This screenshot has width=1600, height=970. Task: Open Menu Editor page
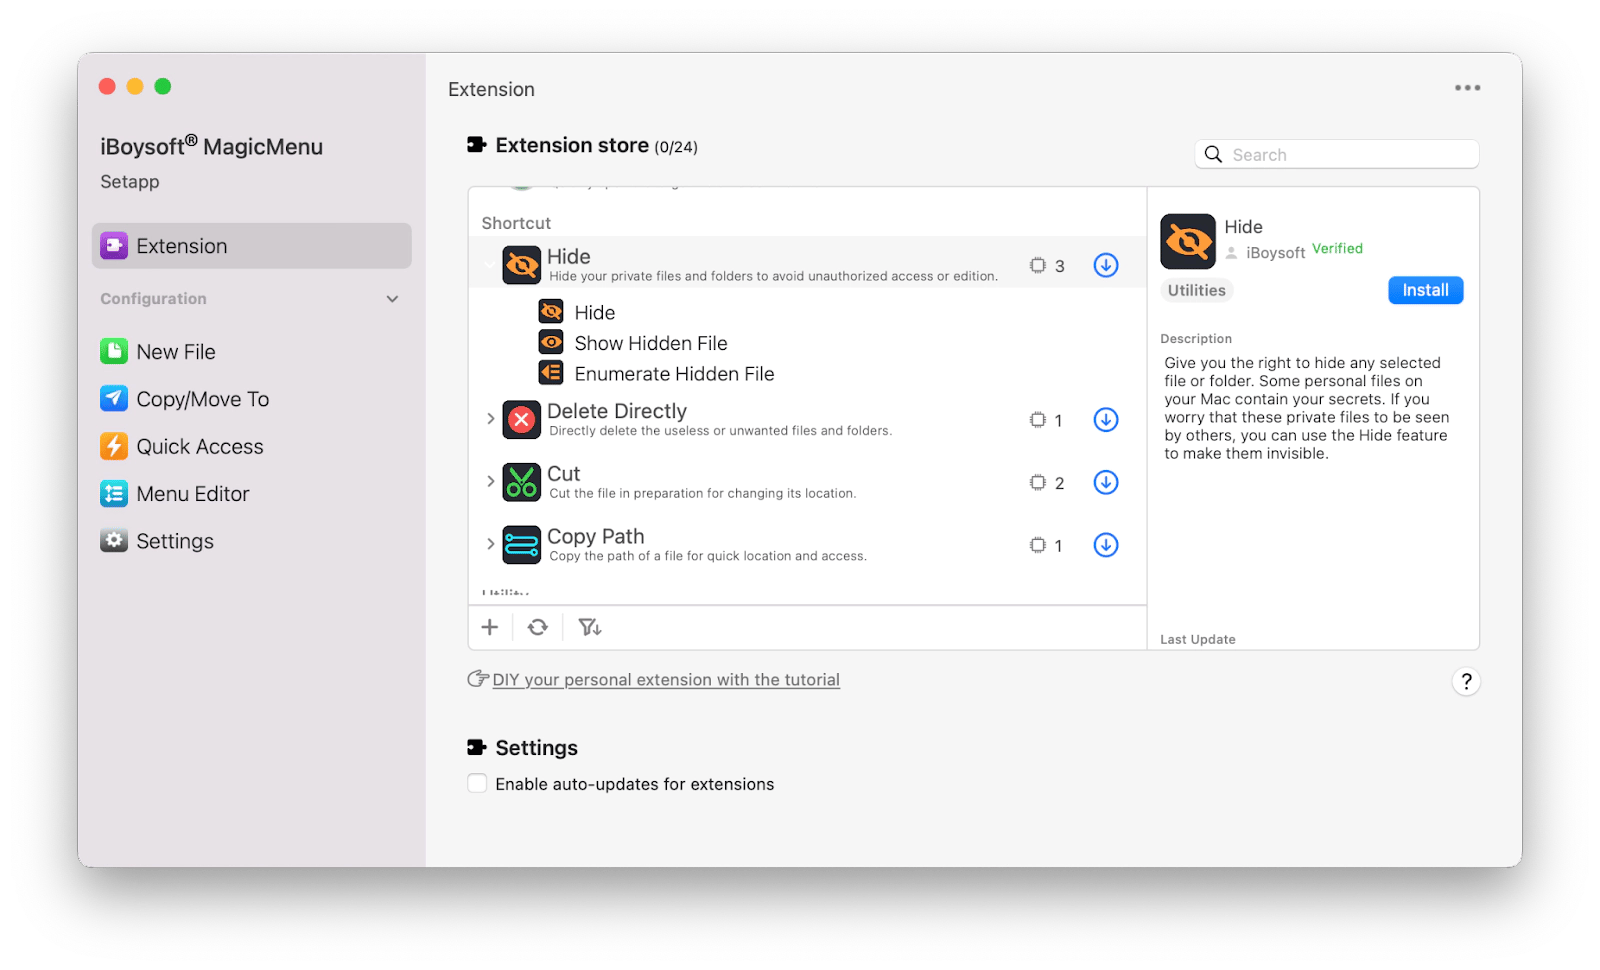(x=175, y=494)
